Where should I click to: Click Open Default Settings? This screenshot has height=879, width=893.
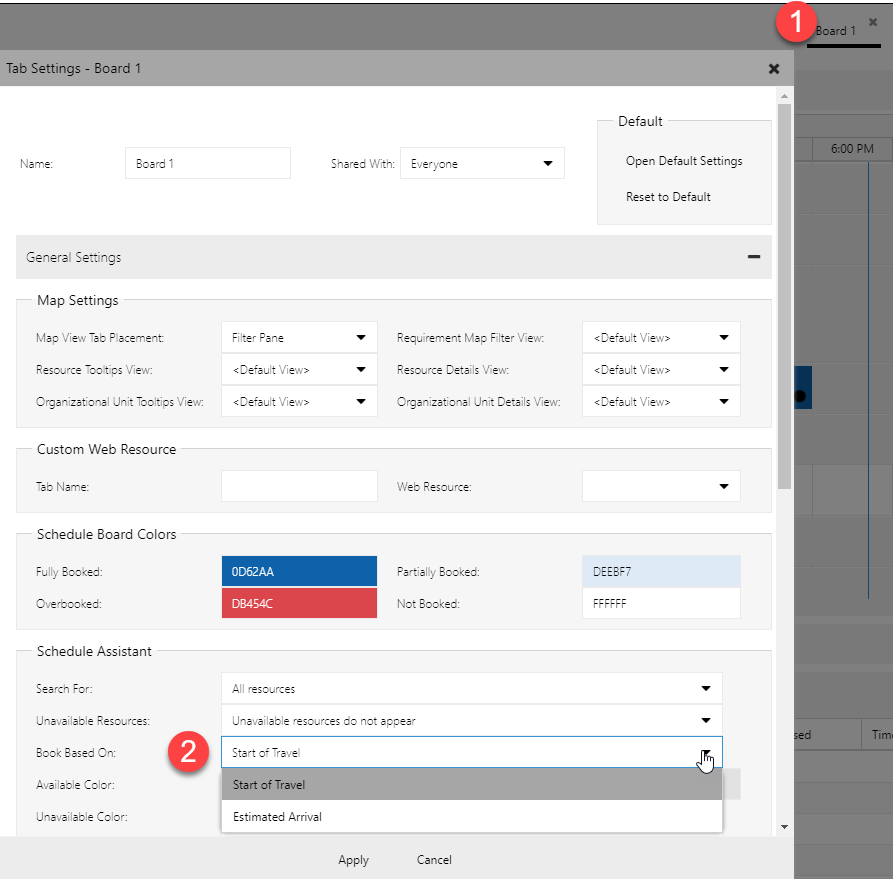point(684,161)
